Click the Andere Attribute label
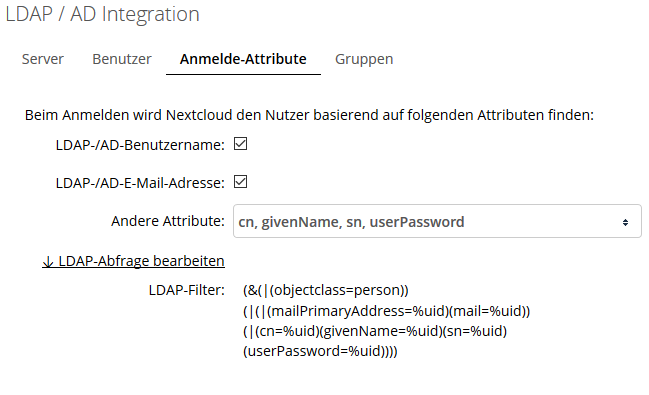This screenshot has width=649, height=395. (168, 221)
